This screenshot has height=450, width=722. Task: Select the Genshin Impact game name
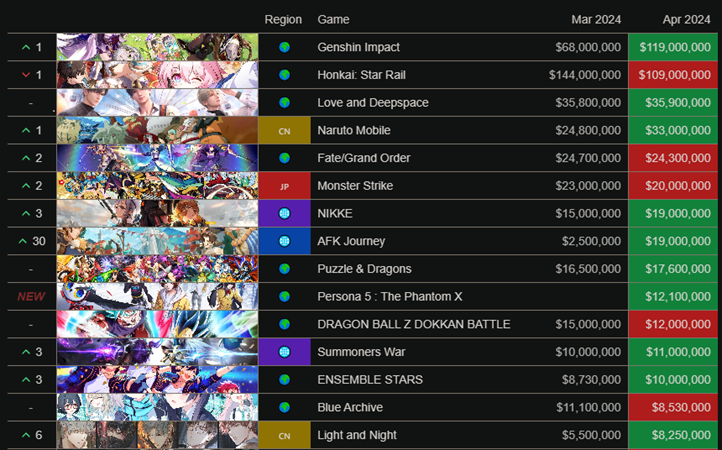pyautogui.click(x=358, y=47)
